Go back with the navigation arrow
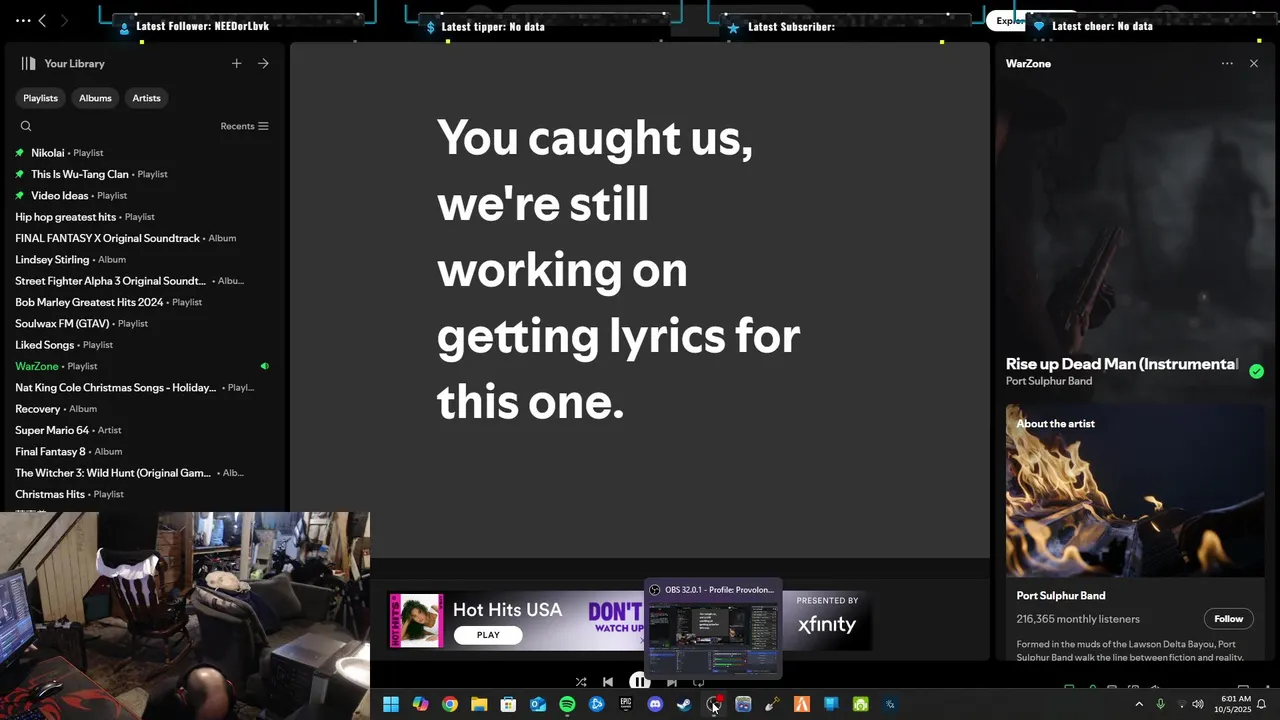The height and width of the screenshot is (720, 1280). tap(42, 20)
